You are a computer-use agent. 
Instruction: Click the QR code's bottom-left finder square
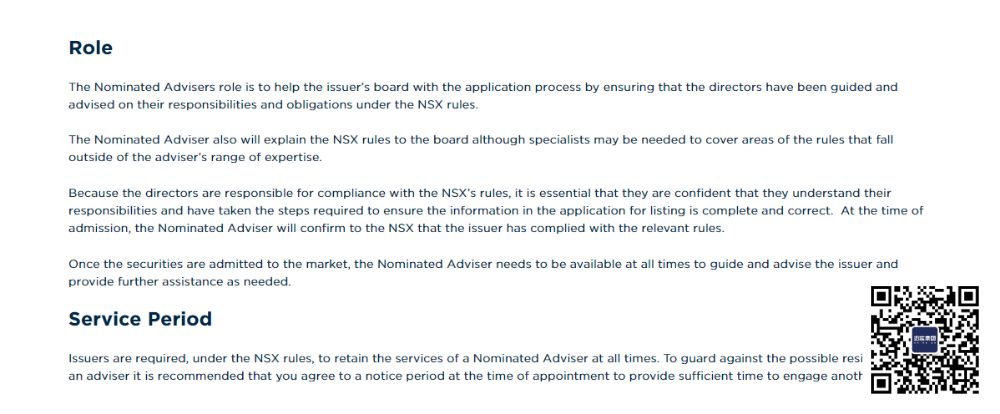(x=882, y=382)
